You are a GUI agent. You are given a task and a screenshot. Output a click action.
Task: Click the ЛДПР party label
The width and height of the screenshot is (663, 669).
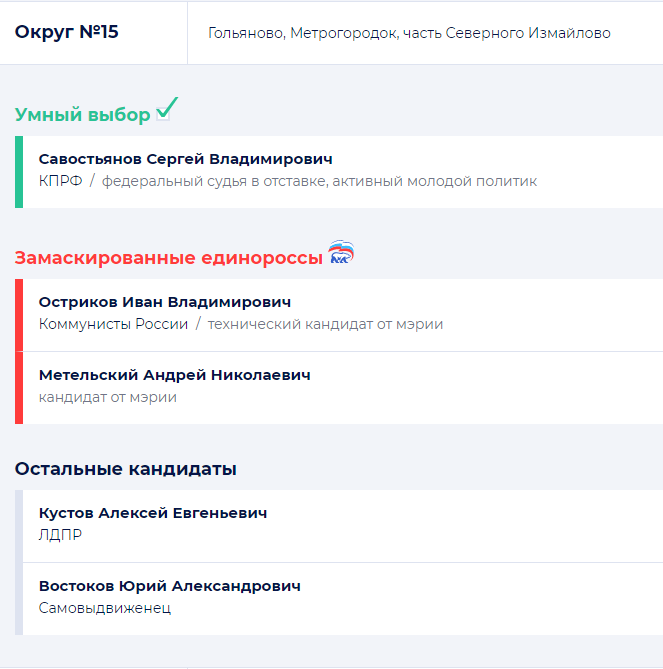(60, 535)
